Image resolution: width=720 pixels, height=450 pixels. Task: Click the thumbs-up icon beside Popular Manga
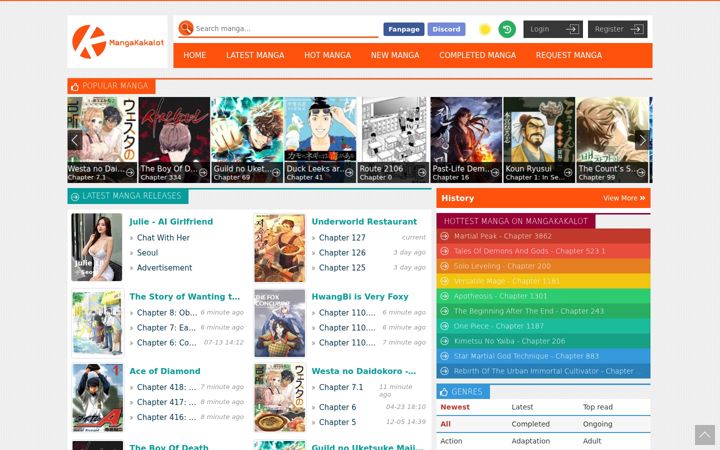75,86
